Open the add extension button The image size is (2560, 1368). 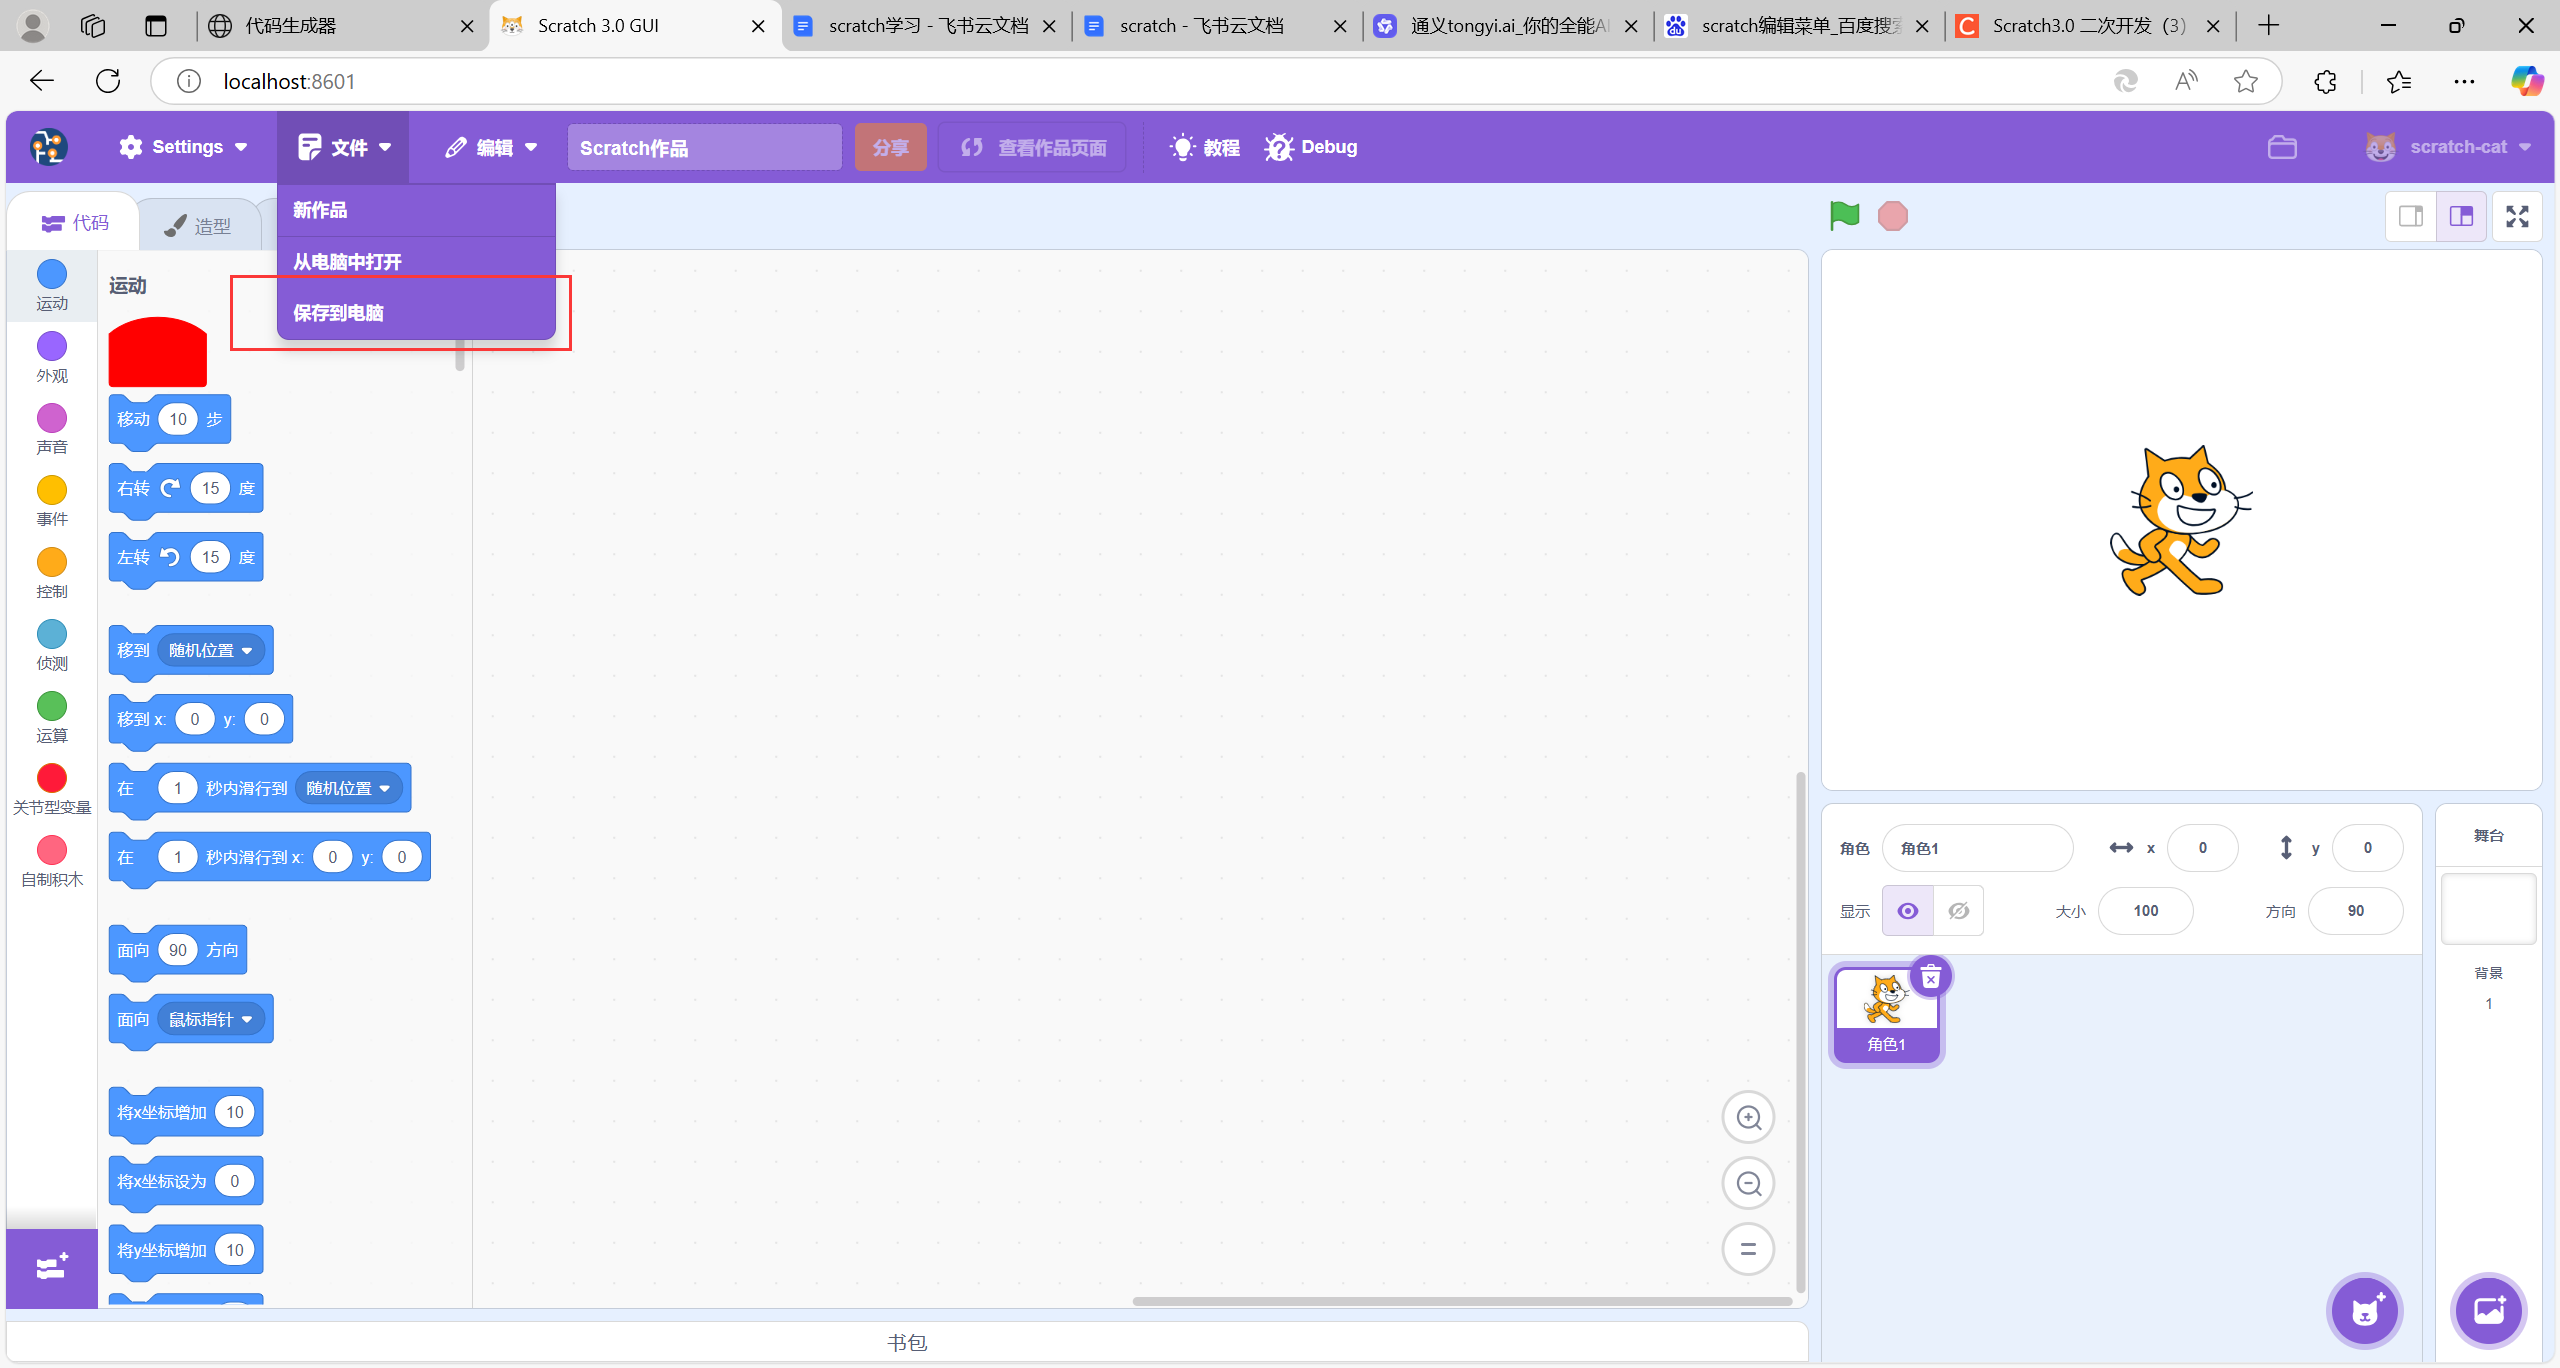tap(51, 1267)
